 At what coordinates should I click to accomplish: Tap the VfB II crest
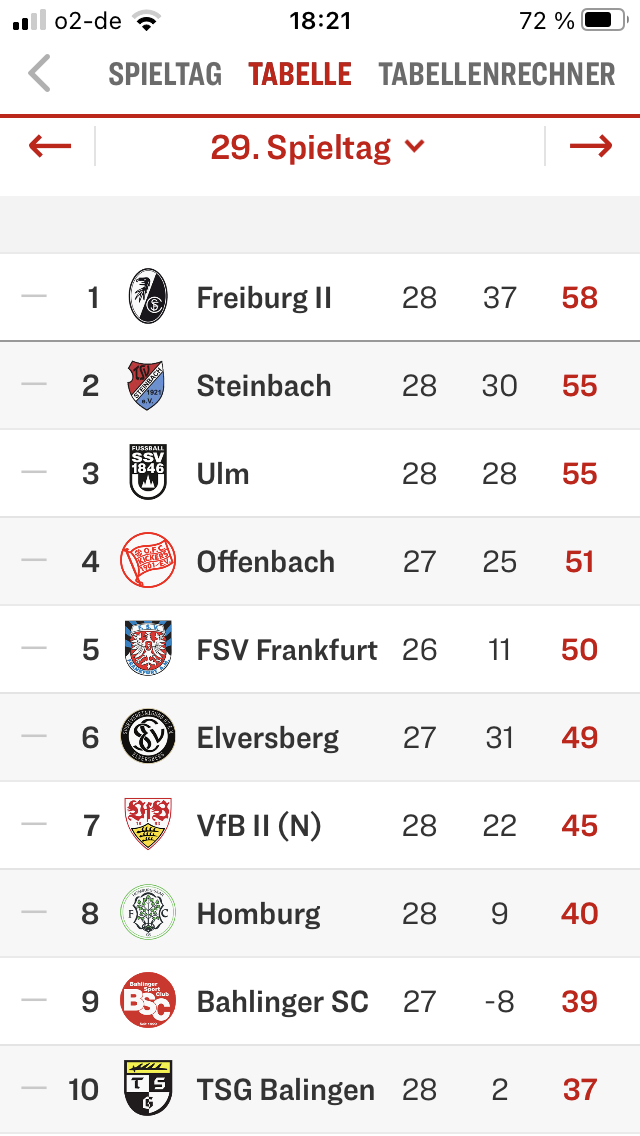click(x=148, y=824)
